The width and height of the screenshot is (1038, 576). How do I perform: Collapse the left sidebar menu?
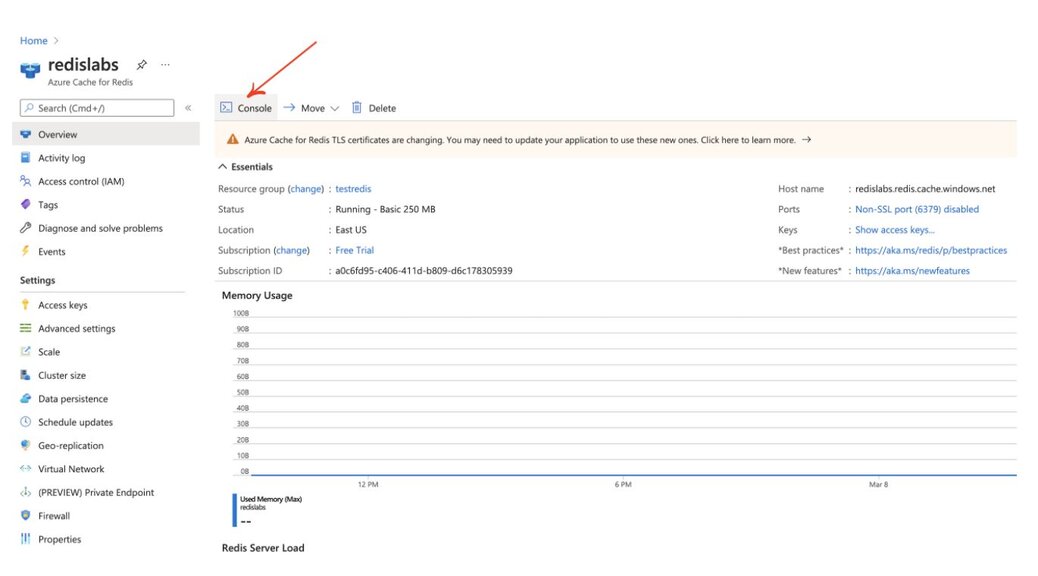(x=187, y=107)
